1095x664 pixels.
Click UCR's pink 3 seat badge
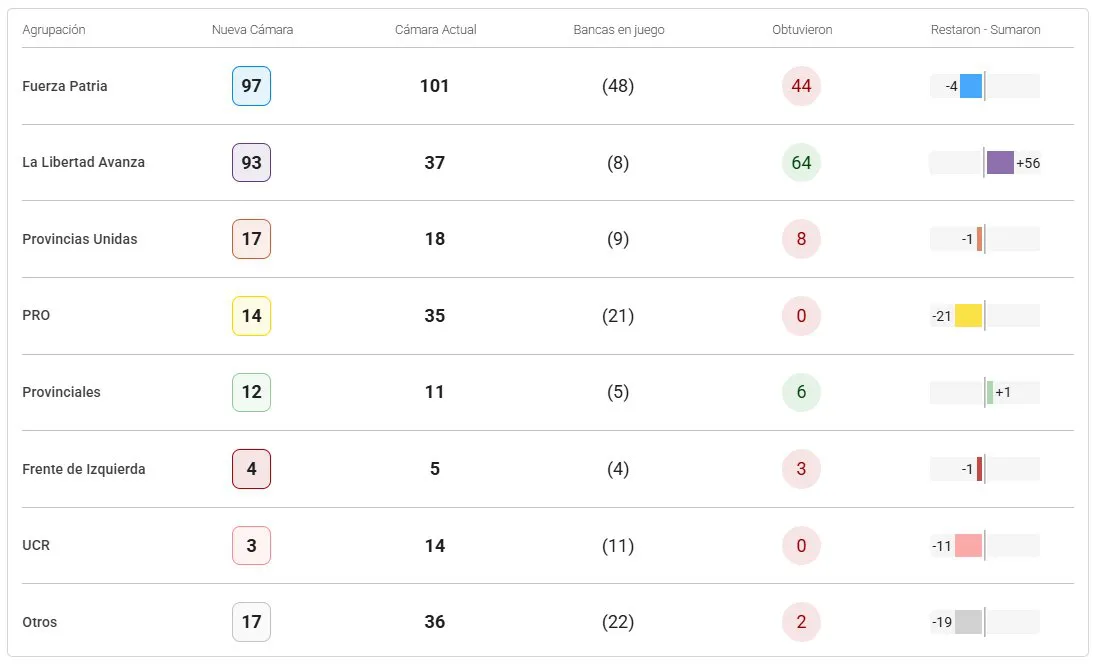(x=251, y=546)
